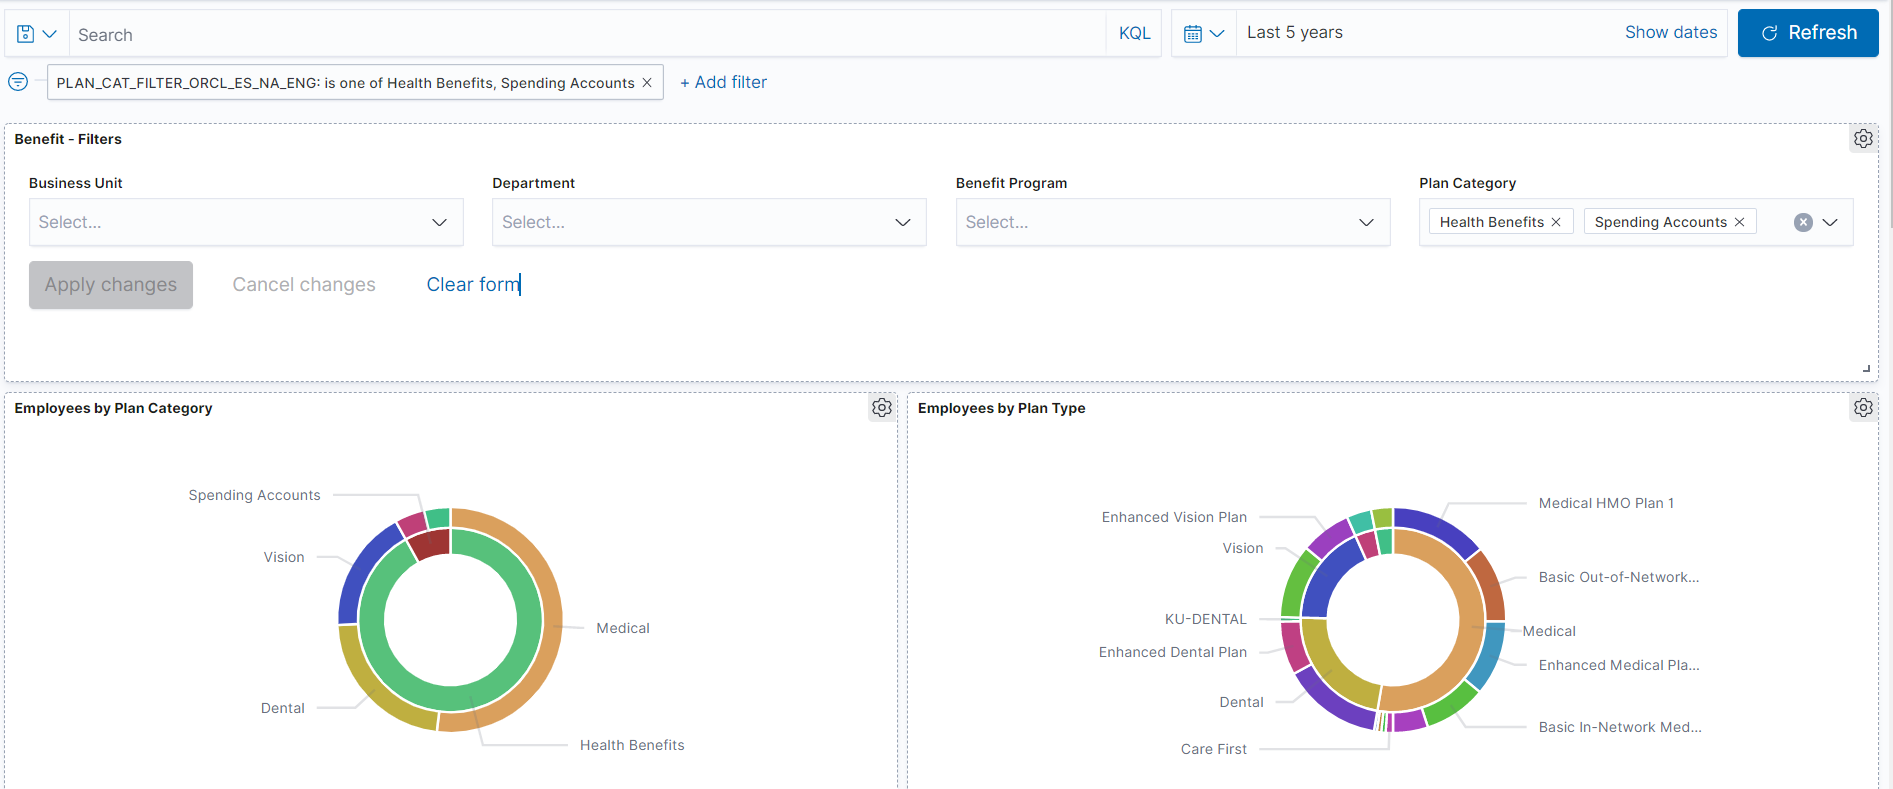Viewport: 1893px width, 789px height.
Task: Click the Refresh button
Action: pos(1808,33)
